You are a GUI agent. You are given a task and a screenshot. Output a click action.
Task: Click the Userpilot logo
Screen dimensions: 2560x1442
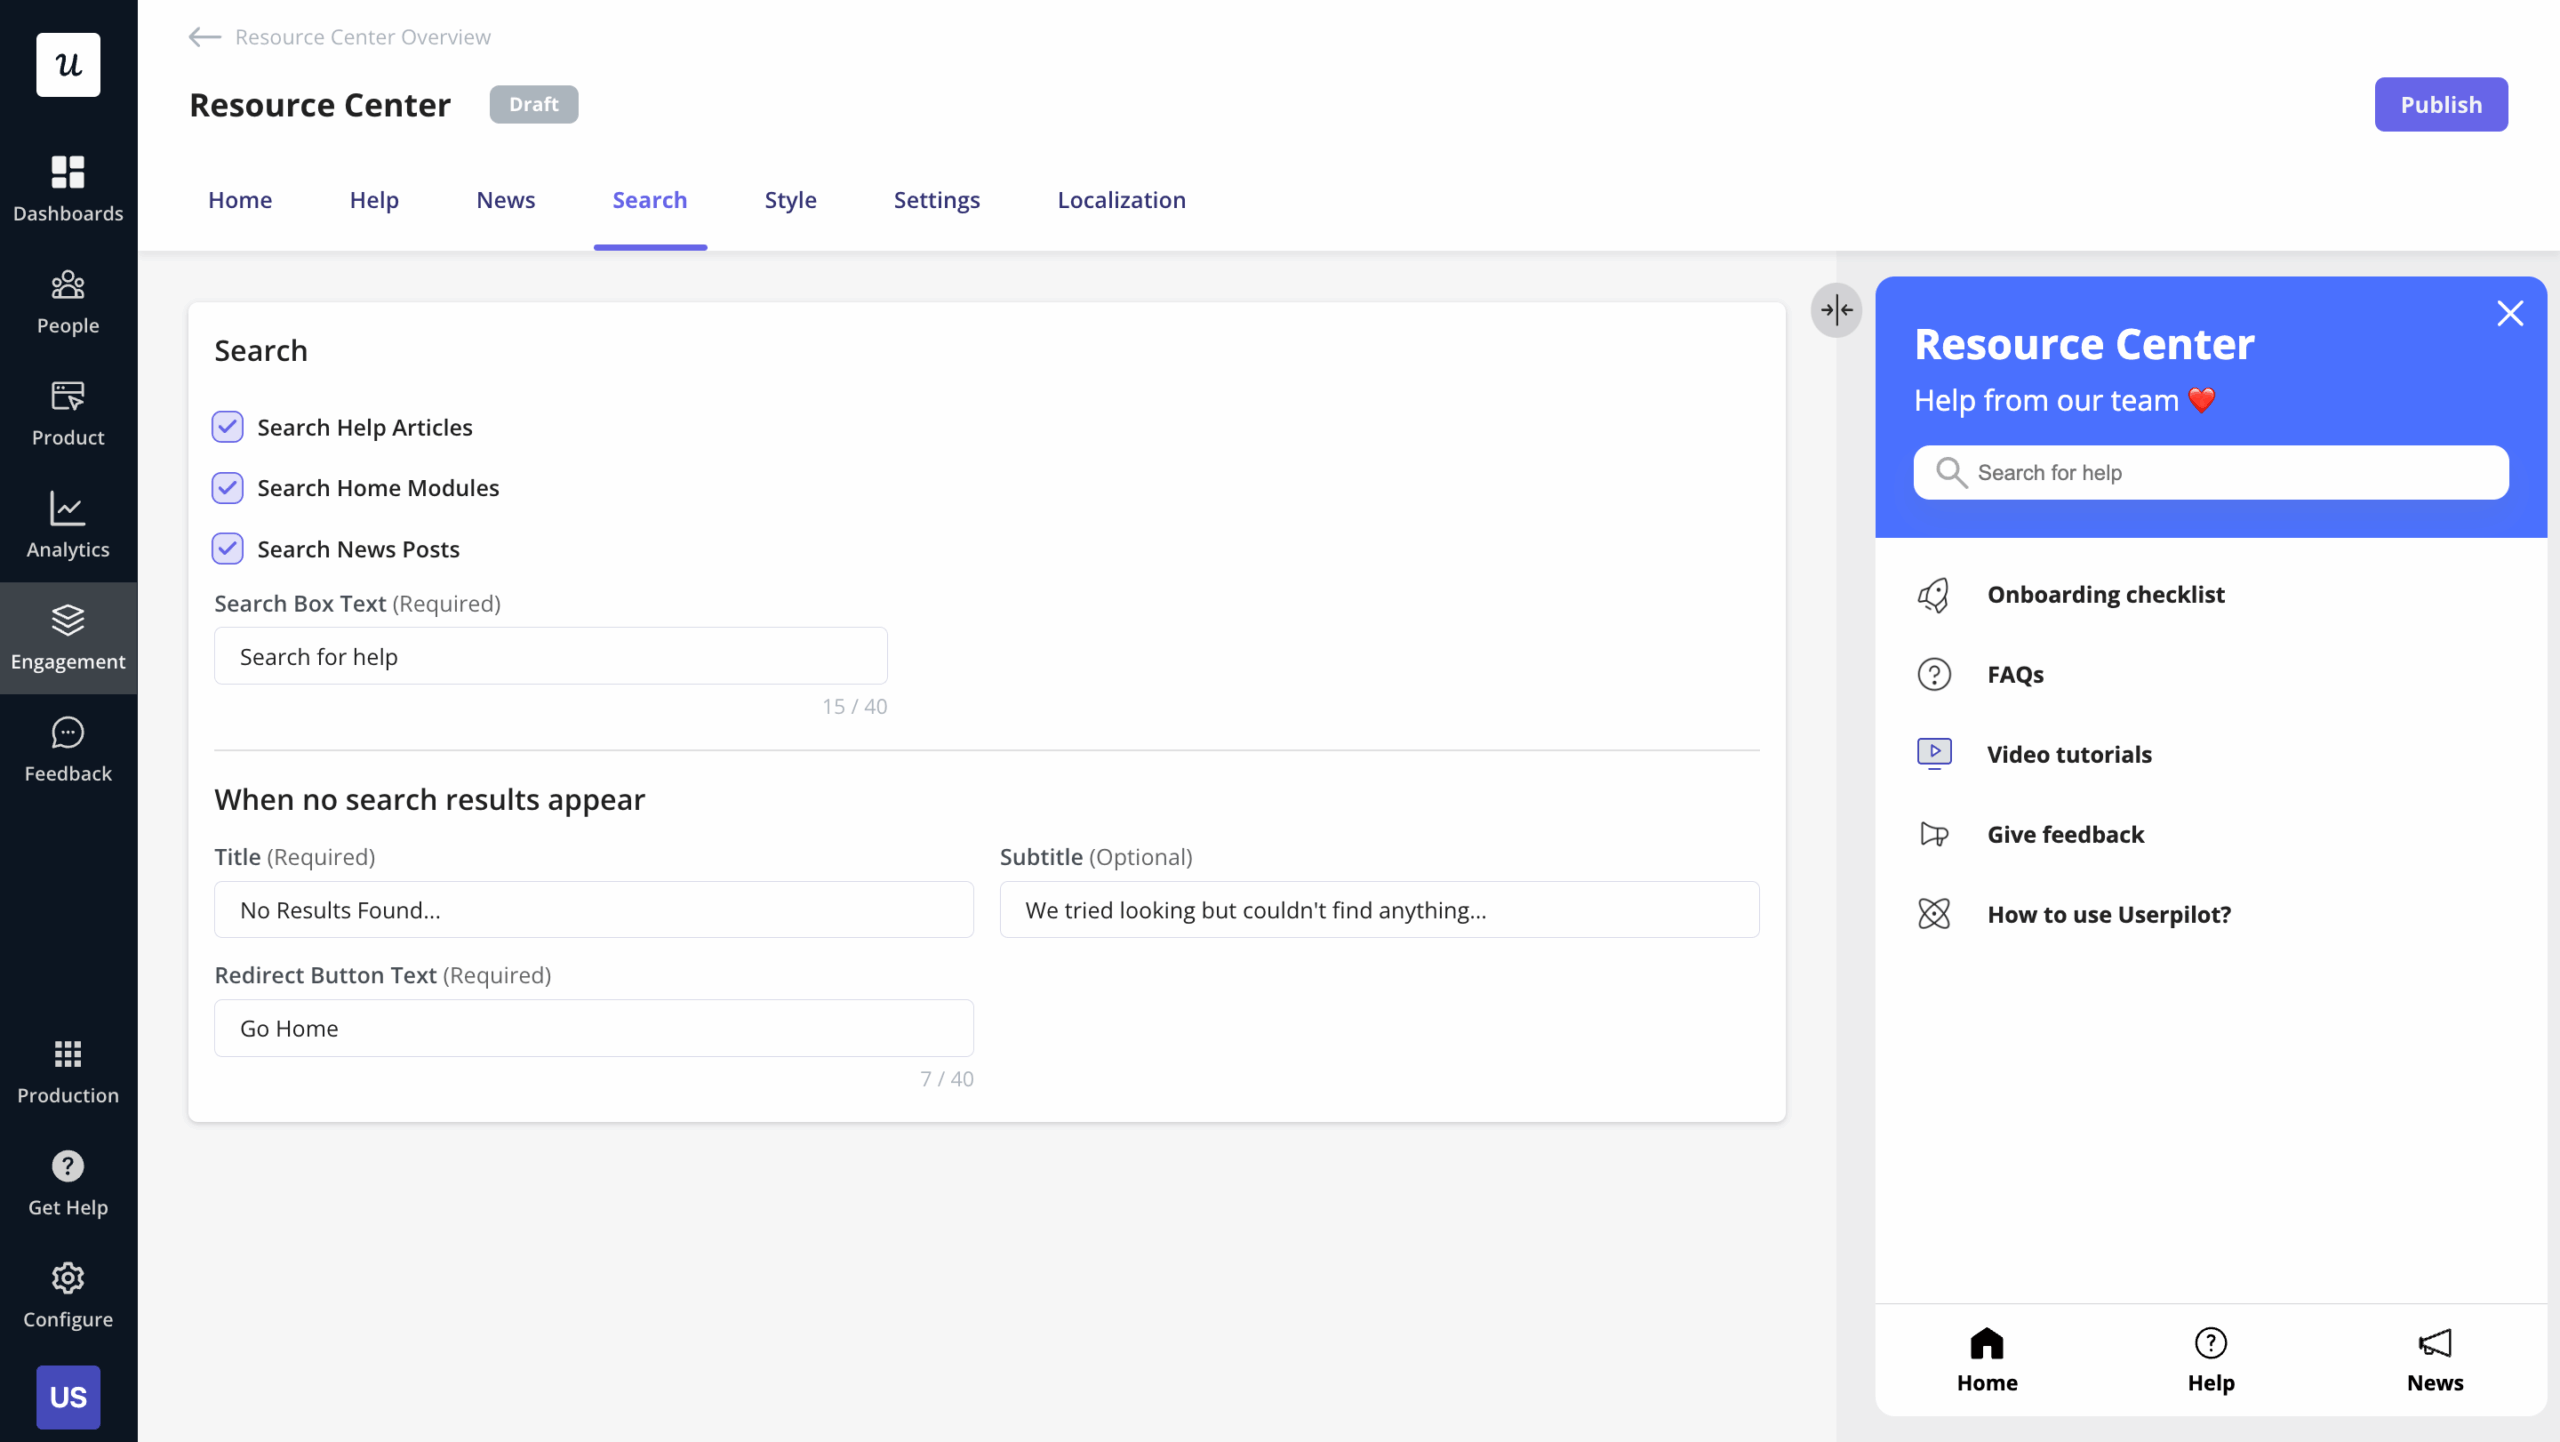[67, 64]
